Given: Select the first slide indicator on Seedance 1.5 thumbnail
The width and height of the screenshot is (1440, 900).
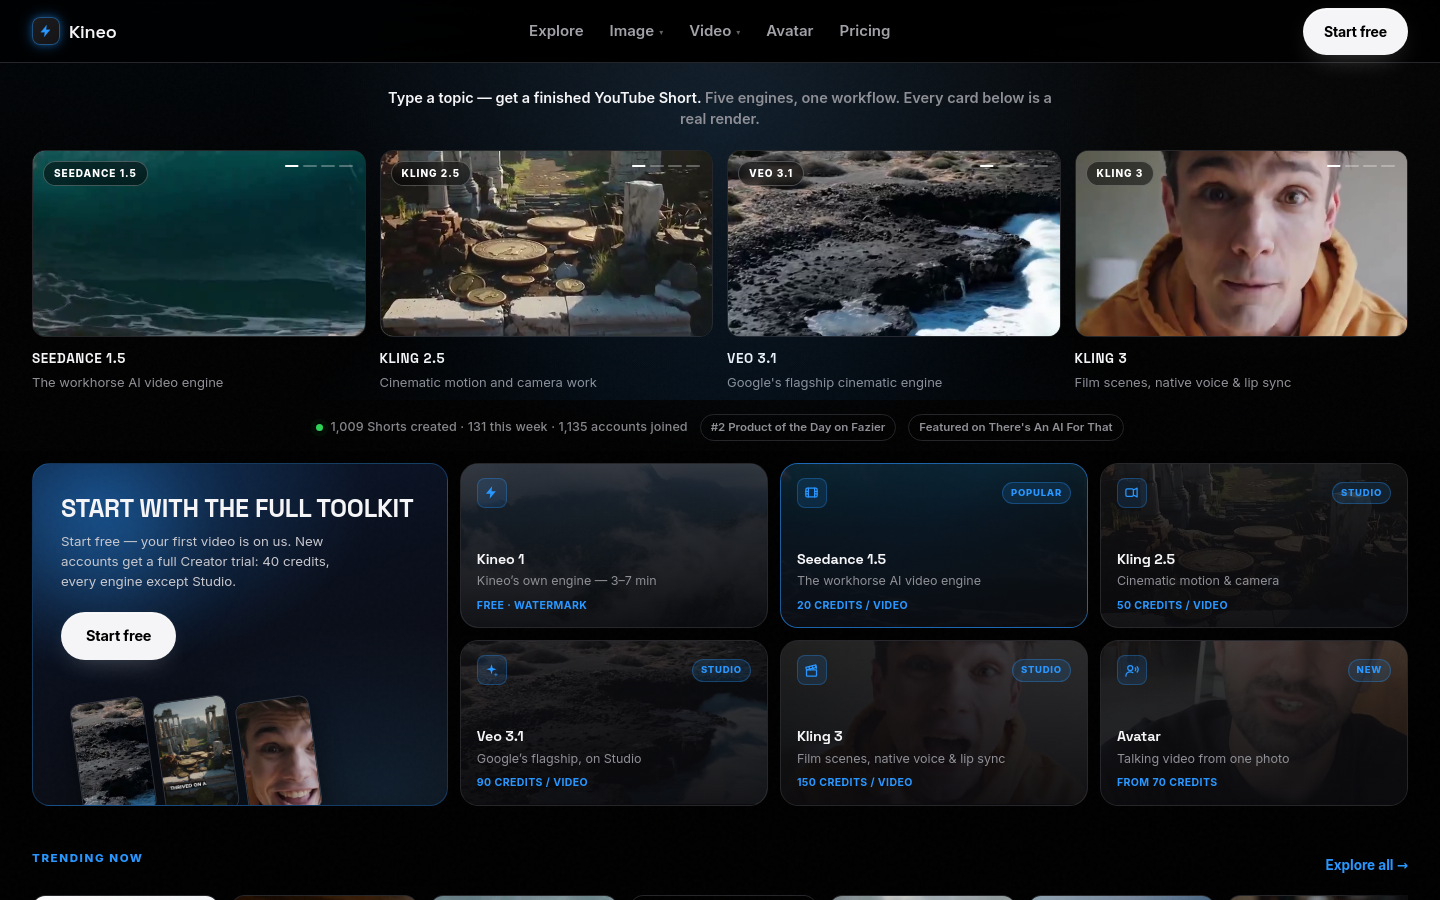Looking at the screenshot, I should 292,166.
